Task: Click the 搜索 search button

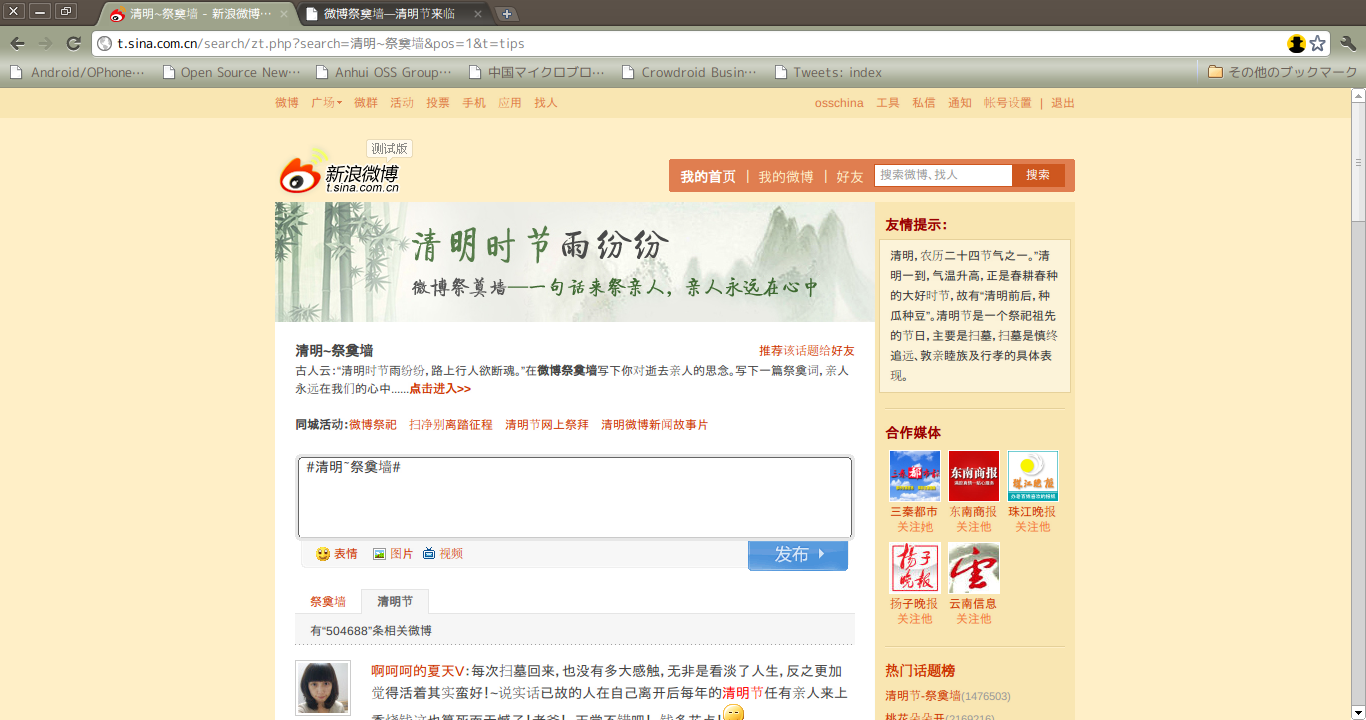Action: [1038, 175]
